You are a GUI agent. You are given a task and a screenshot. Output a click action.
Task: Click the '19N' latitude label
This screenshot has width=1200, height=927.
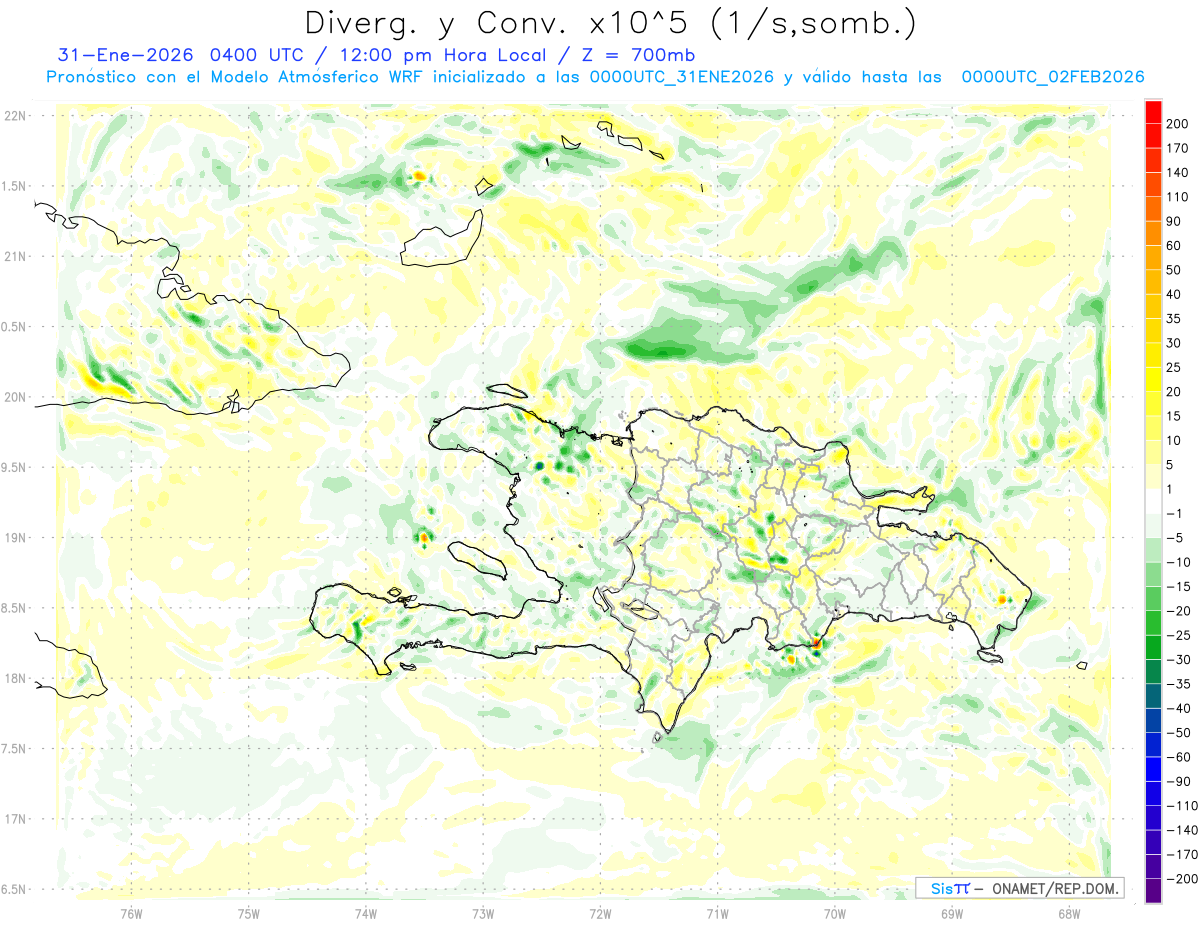pyautogui.click(x=14, y=538)
